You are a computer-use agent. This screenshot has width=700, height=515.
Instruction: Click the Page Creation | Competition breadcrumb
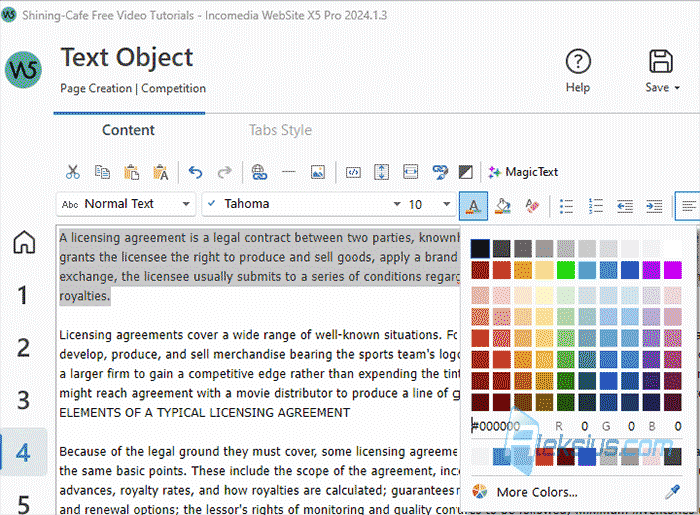tap(133, 88)
